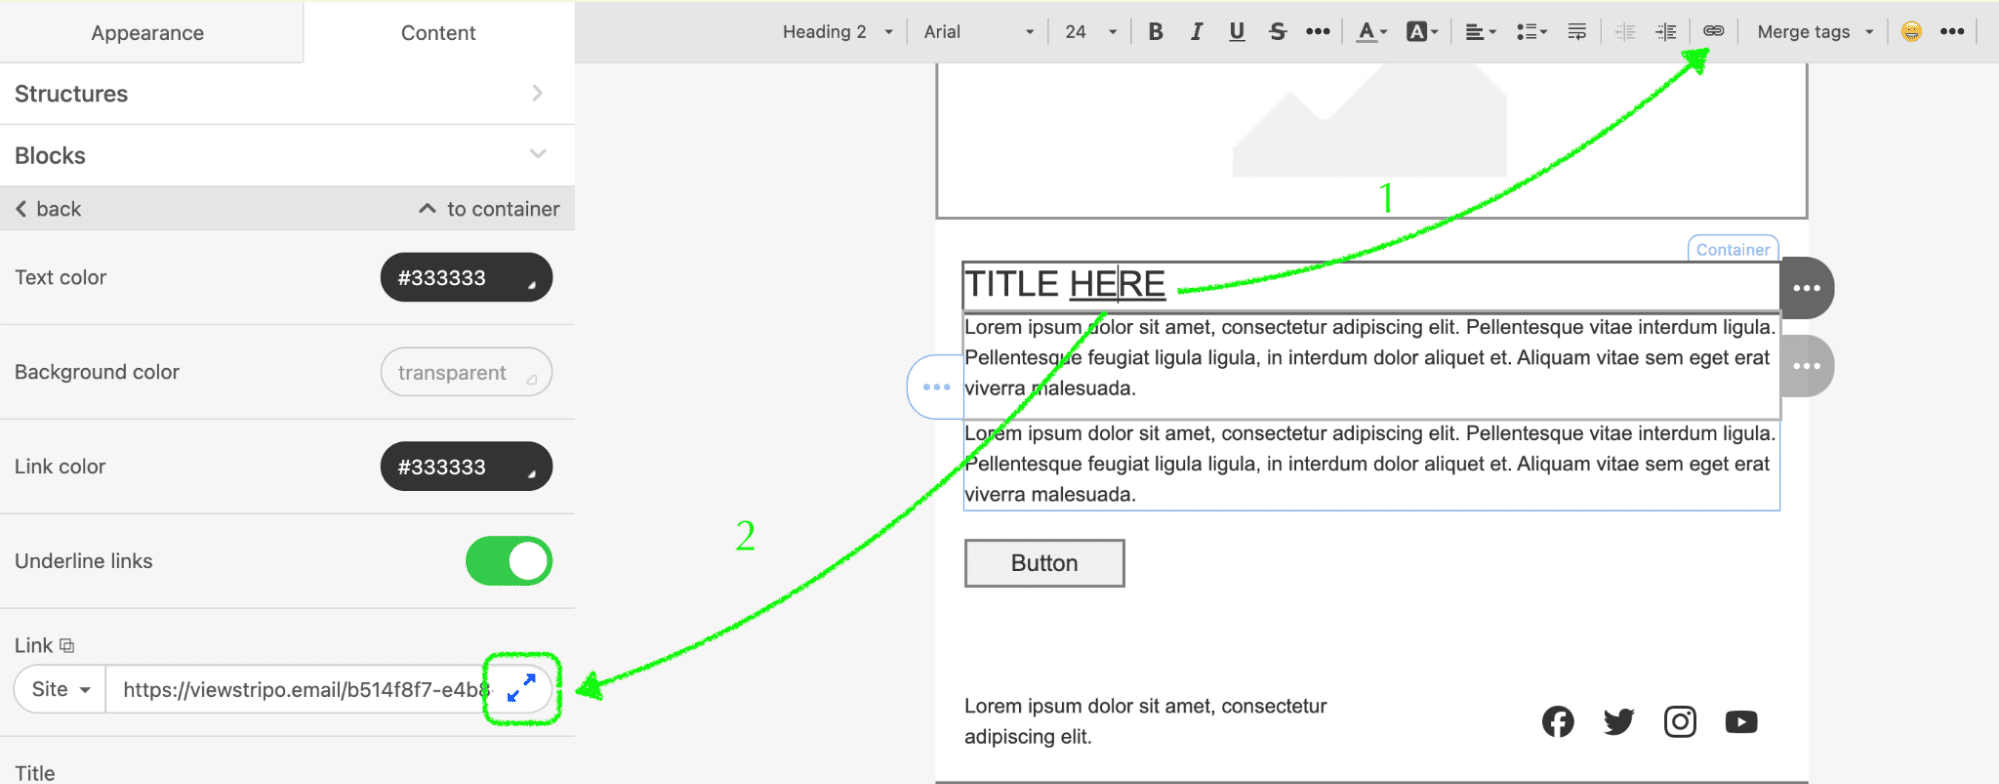Screen dimensions: 1999x784
Task: Open the Heading 2 paragraph style dropdown
Action: [836, 32]
